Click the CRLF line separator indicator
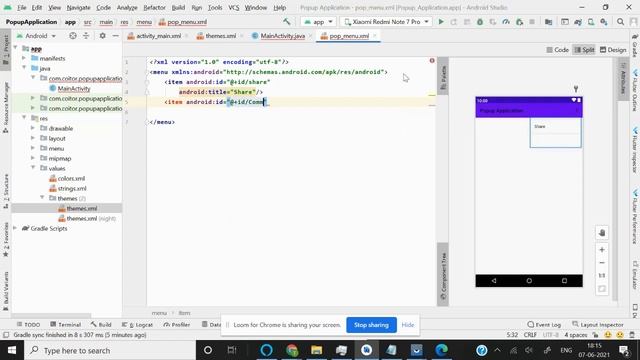Screen dimensions: 640x360 pyautogui.click(x=530, y=335)
